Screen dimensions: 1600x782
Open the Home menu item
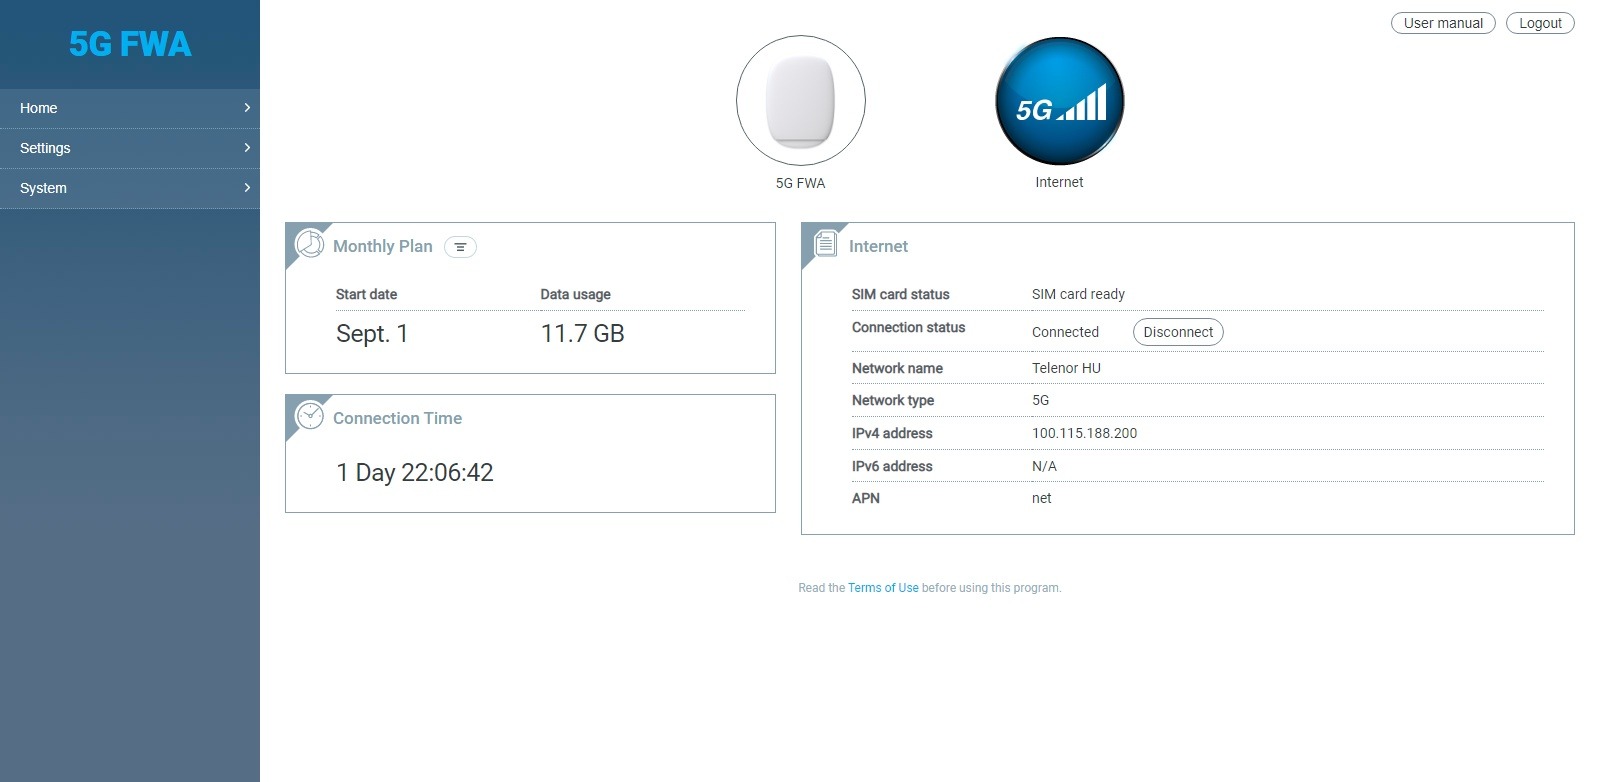(130, 108)
